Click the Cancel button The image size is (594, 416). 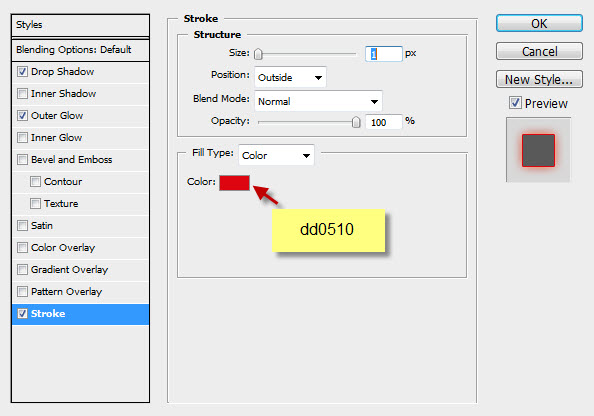[539, 51]
